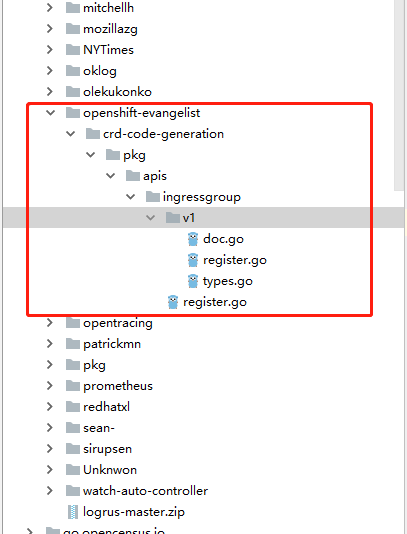
Task: Collapse the openshift-evangelist folder
Action: point(50,113)
